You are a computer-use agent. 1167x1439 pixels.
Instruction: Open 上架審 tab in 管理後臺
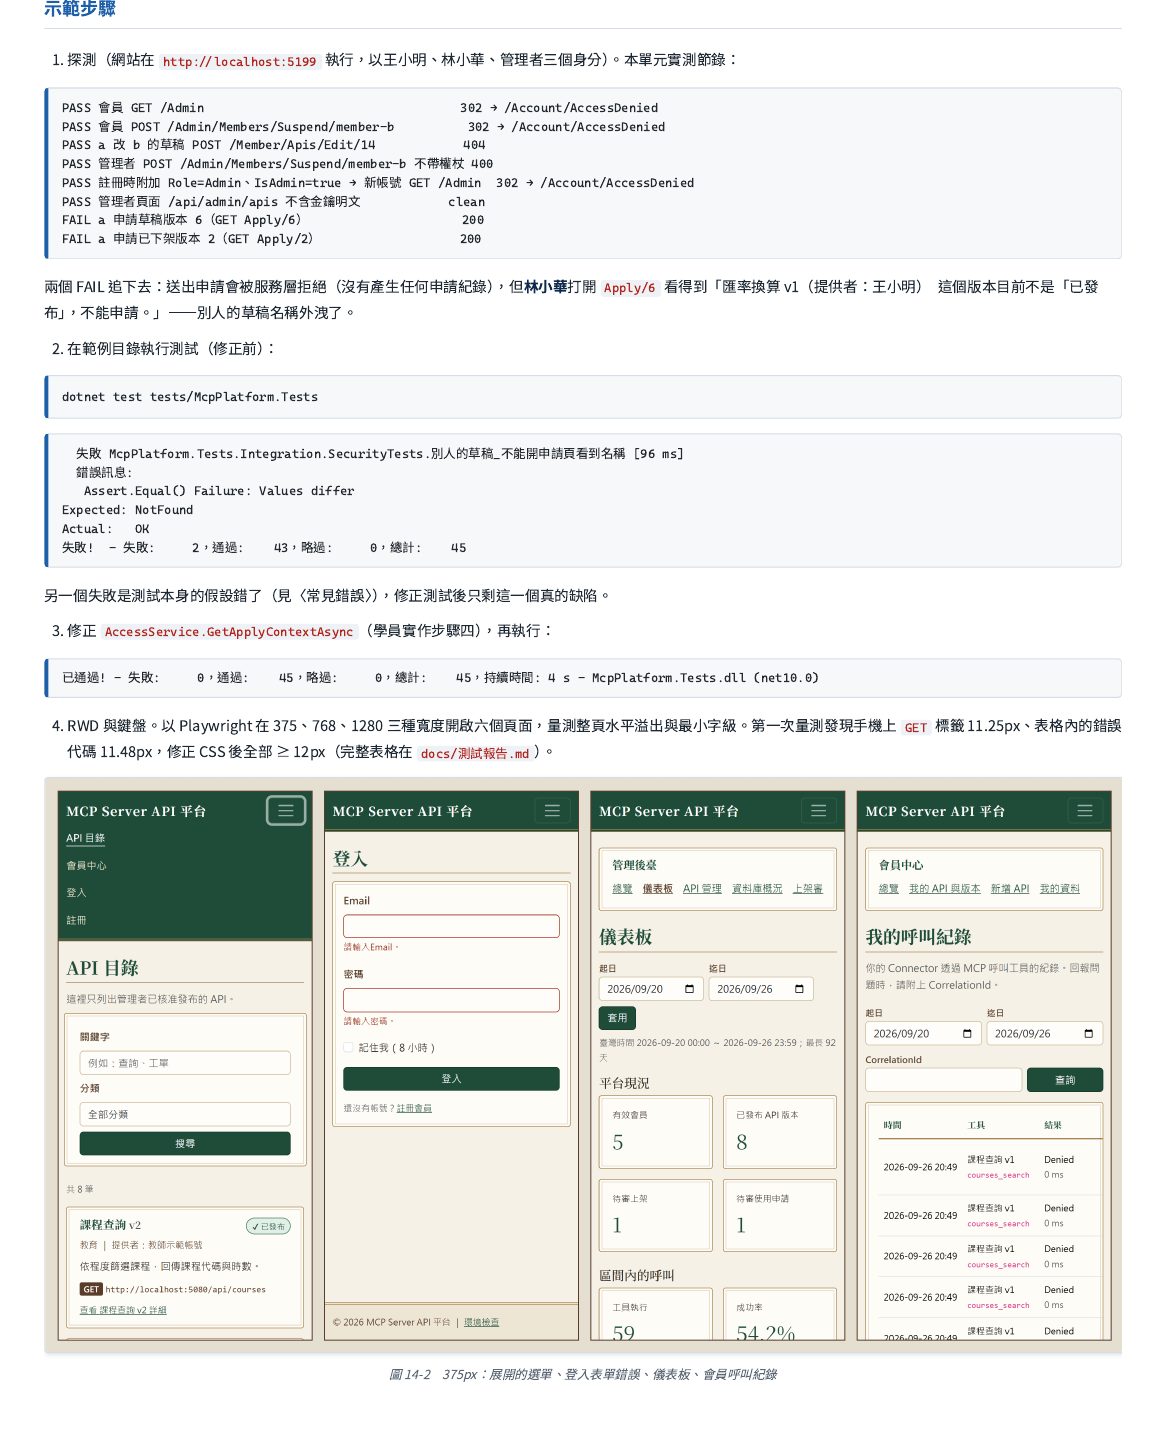(x=808, y=888)
